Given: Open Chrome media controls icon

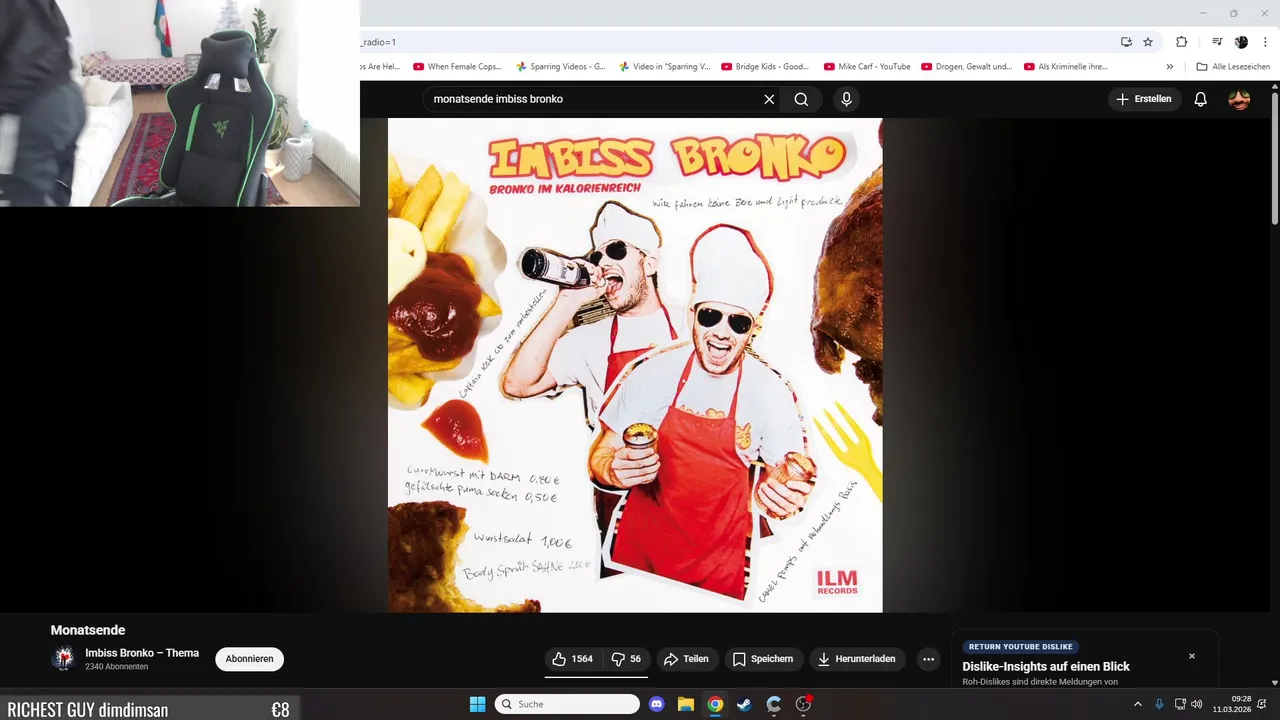Looking at the screenshot, I should (1217, 42).
